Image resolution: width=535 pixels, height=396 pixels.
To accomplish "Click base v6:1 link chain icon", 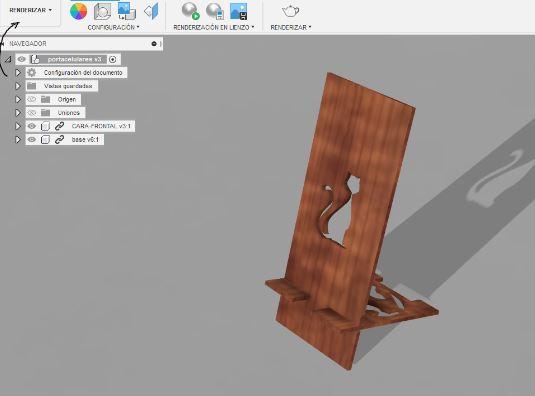I will pyautogui.click(x=60, y=140).
